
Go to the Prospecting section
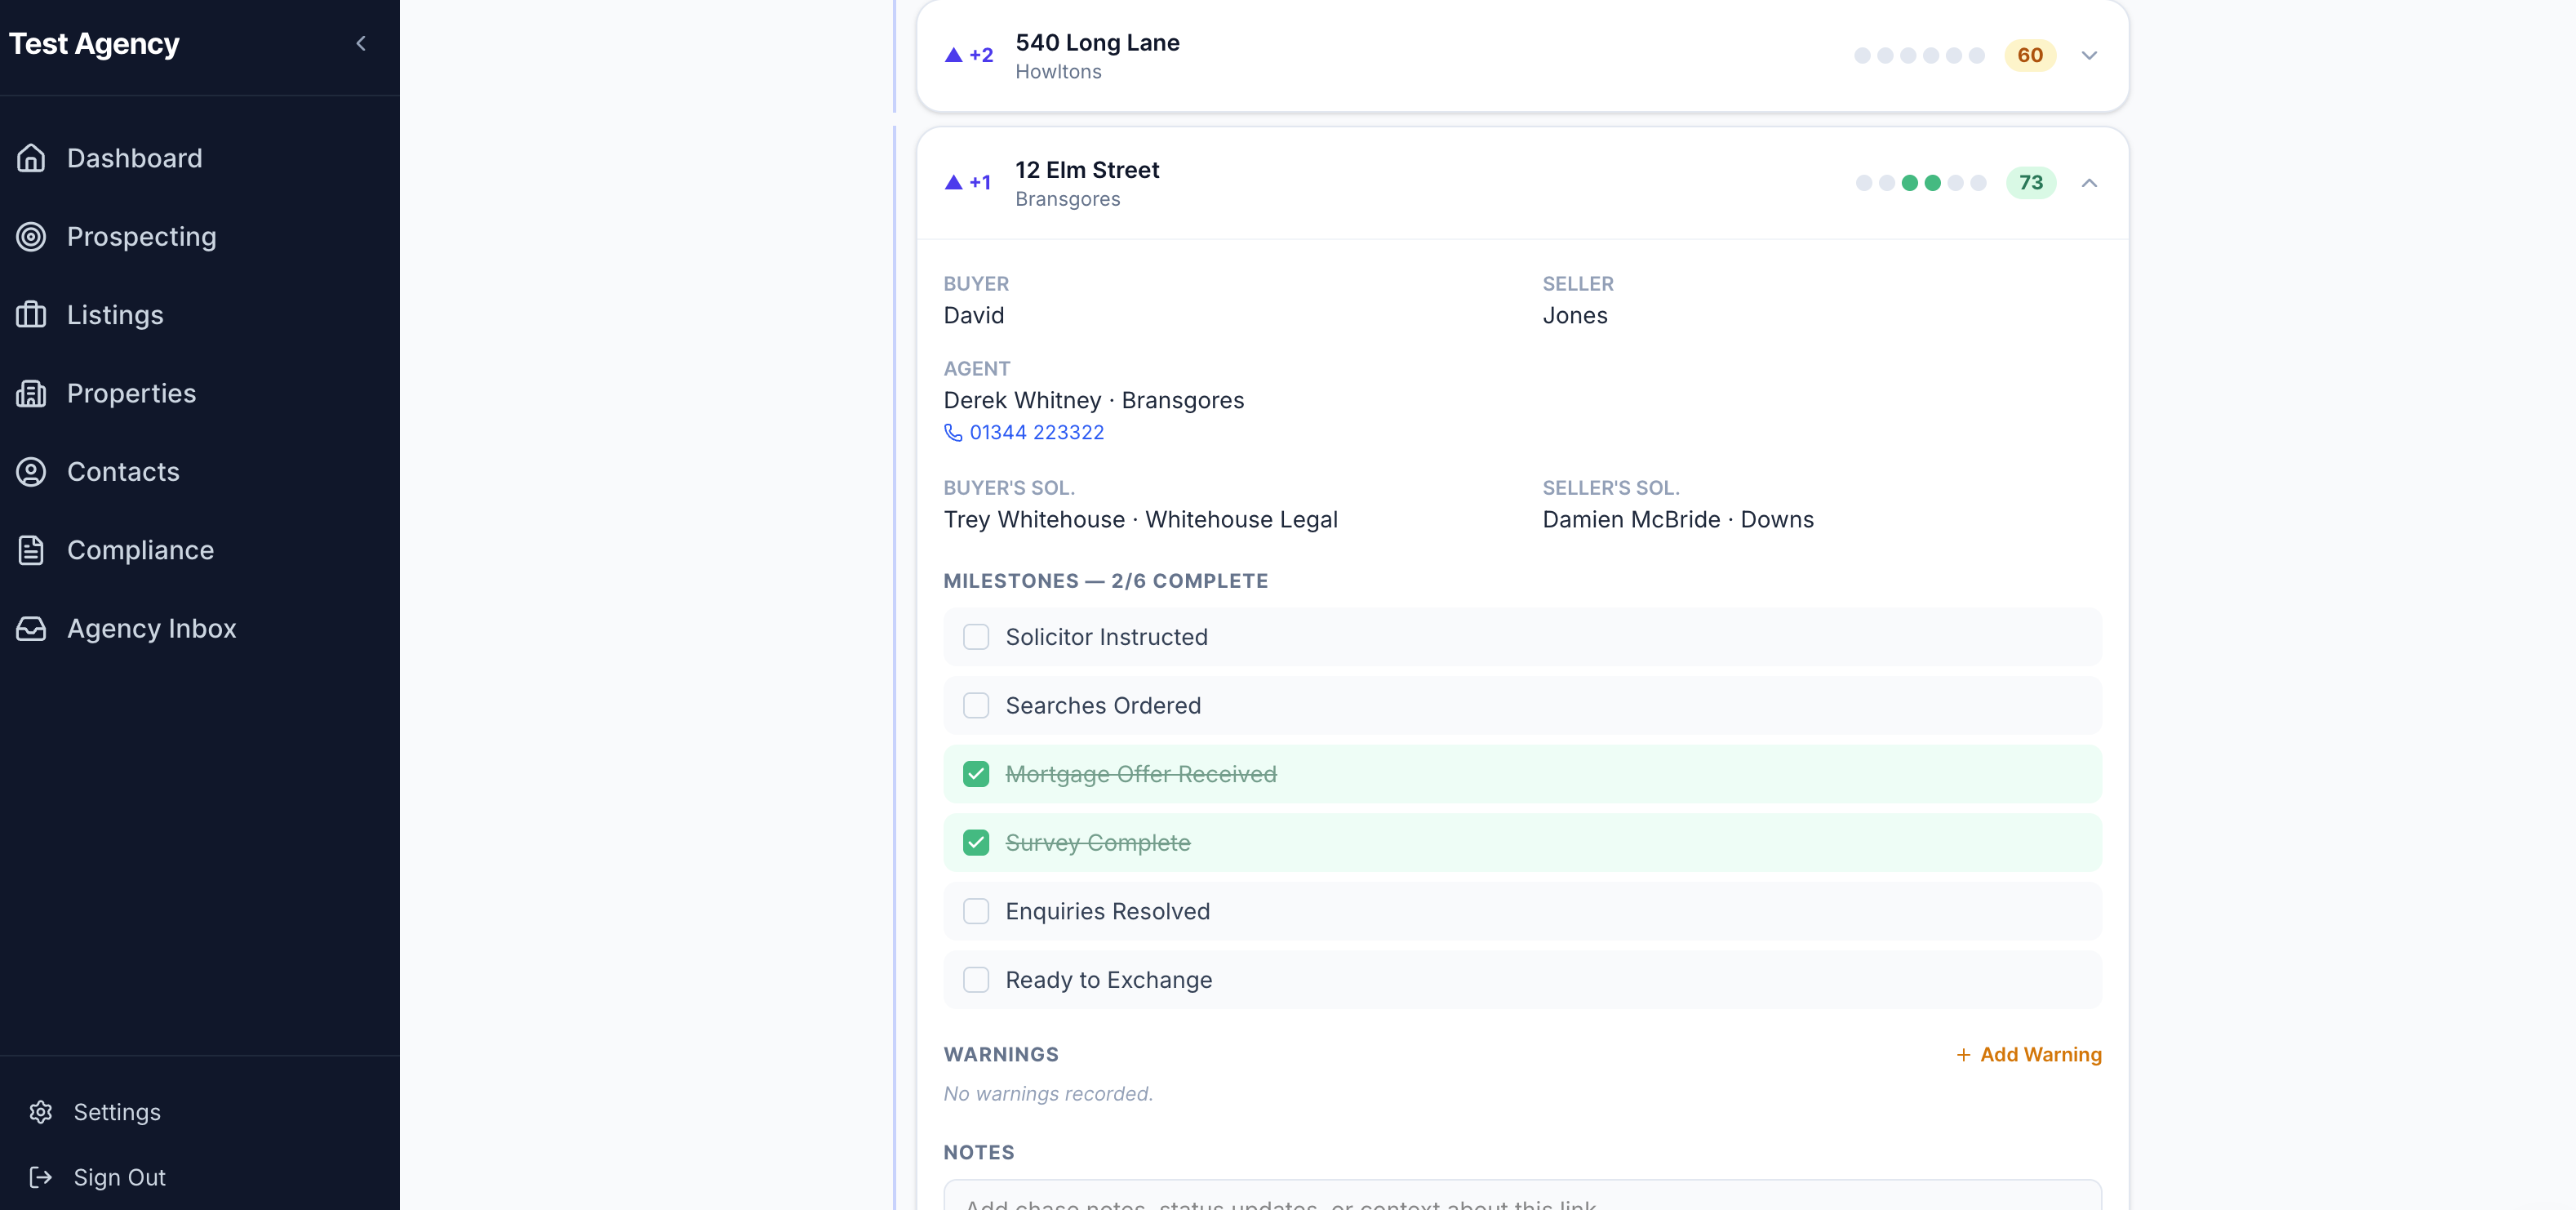(x=141, y=236)
